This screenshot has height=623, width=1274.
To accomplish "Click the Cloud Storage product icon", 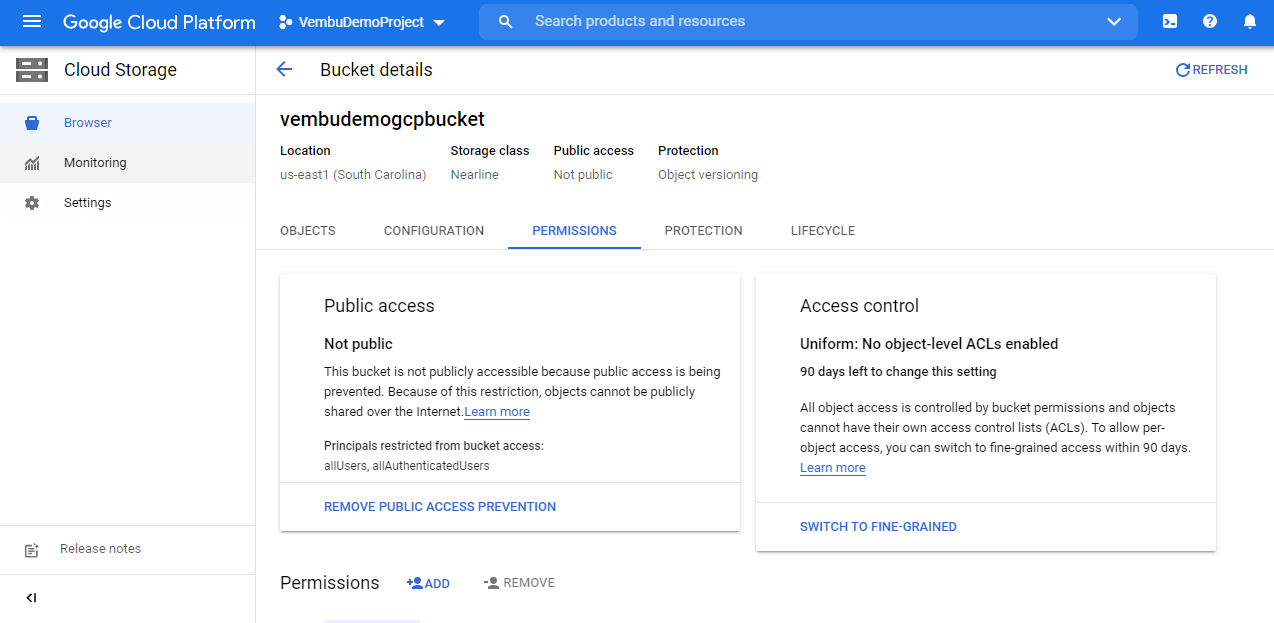I will click(x=32, y=70).
